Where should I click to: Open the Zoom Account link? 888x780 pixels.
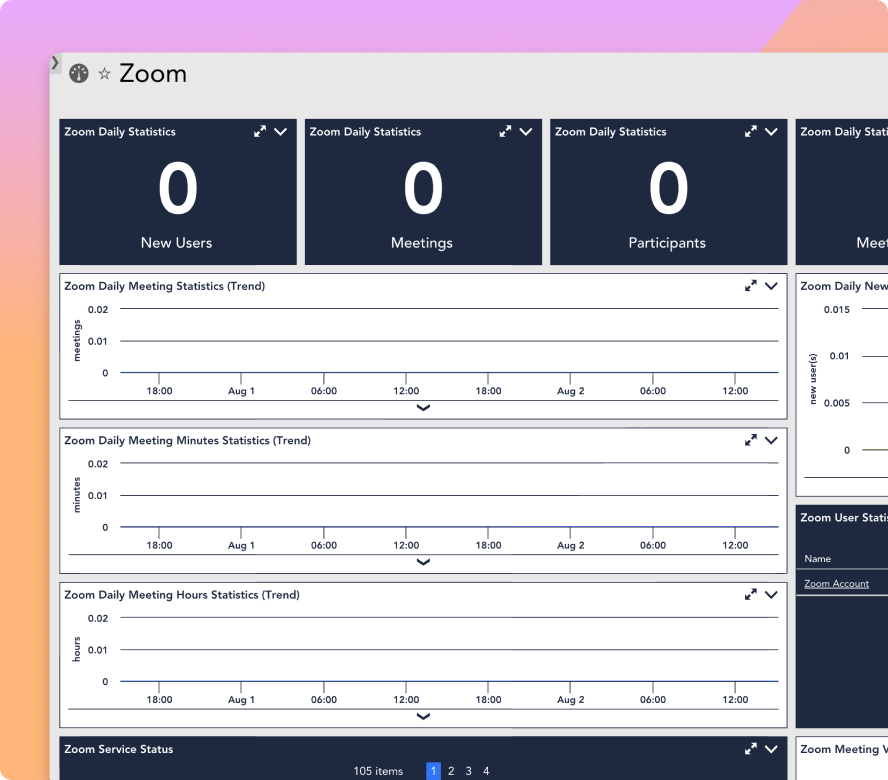pyautogui.click(x=836, y=583)
